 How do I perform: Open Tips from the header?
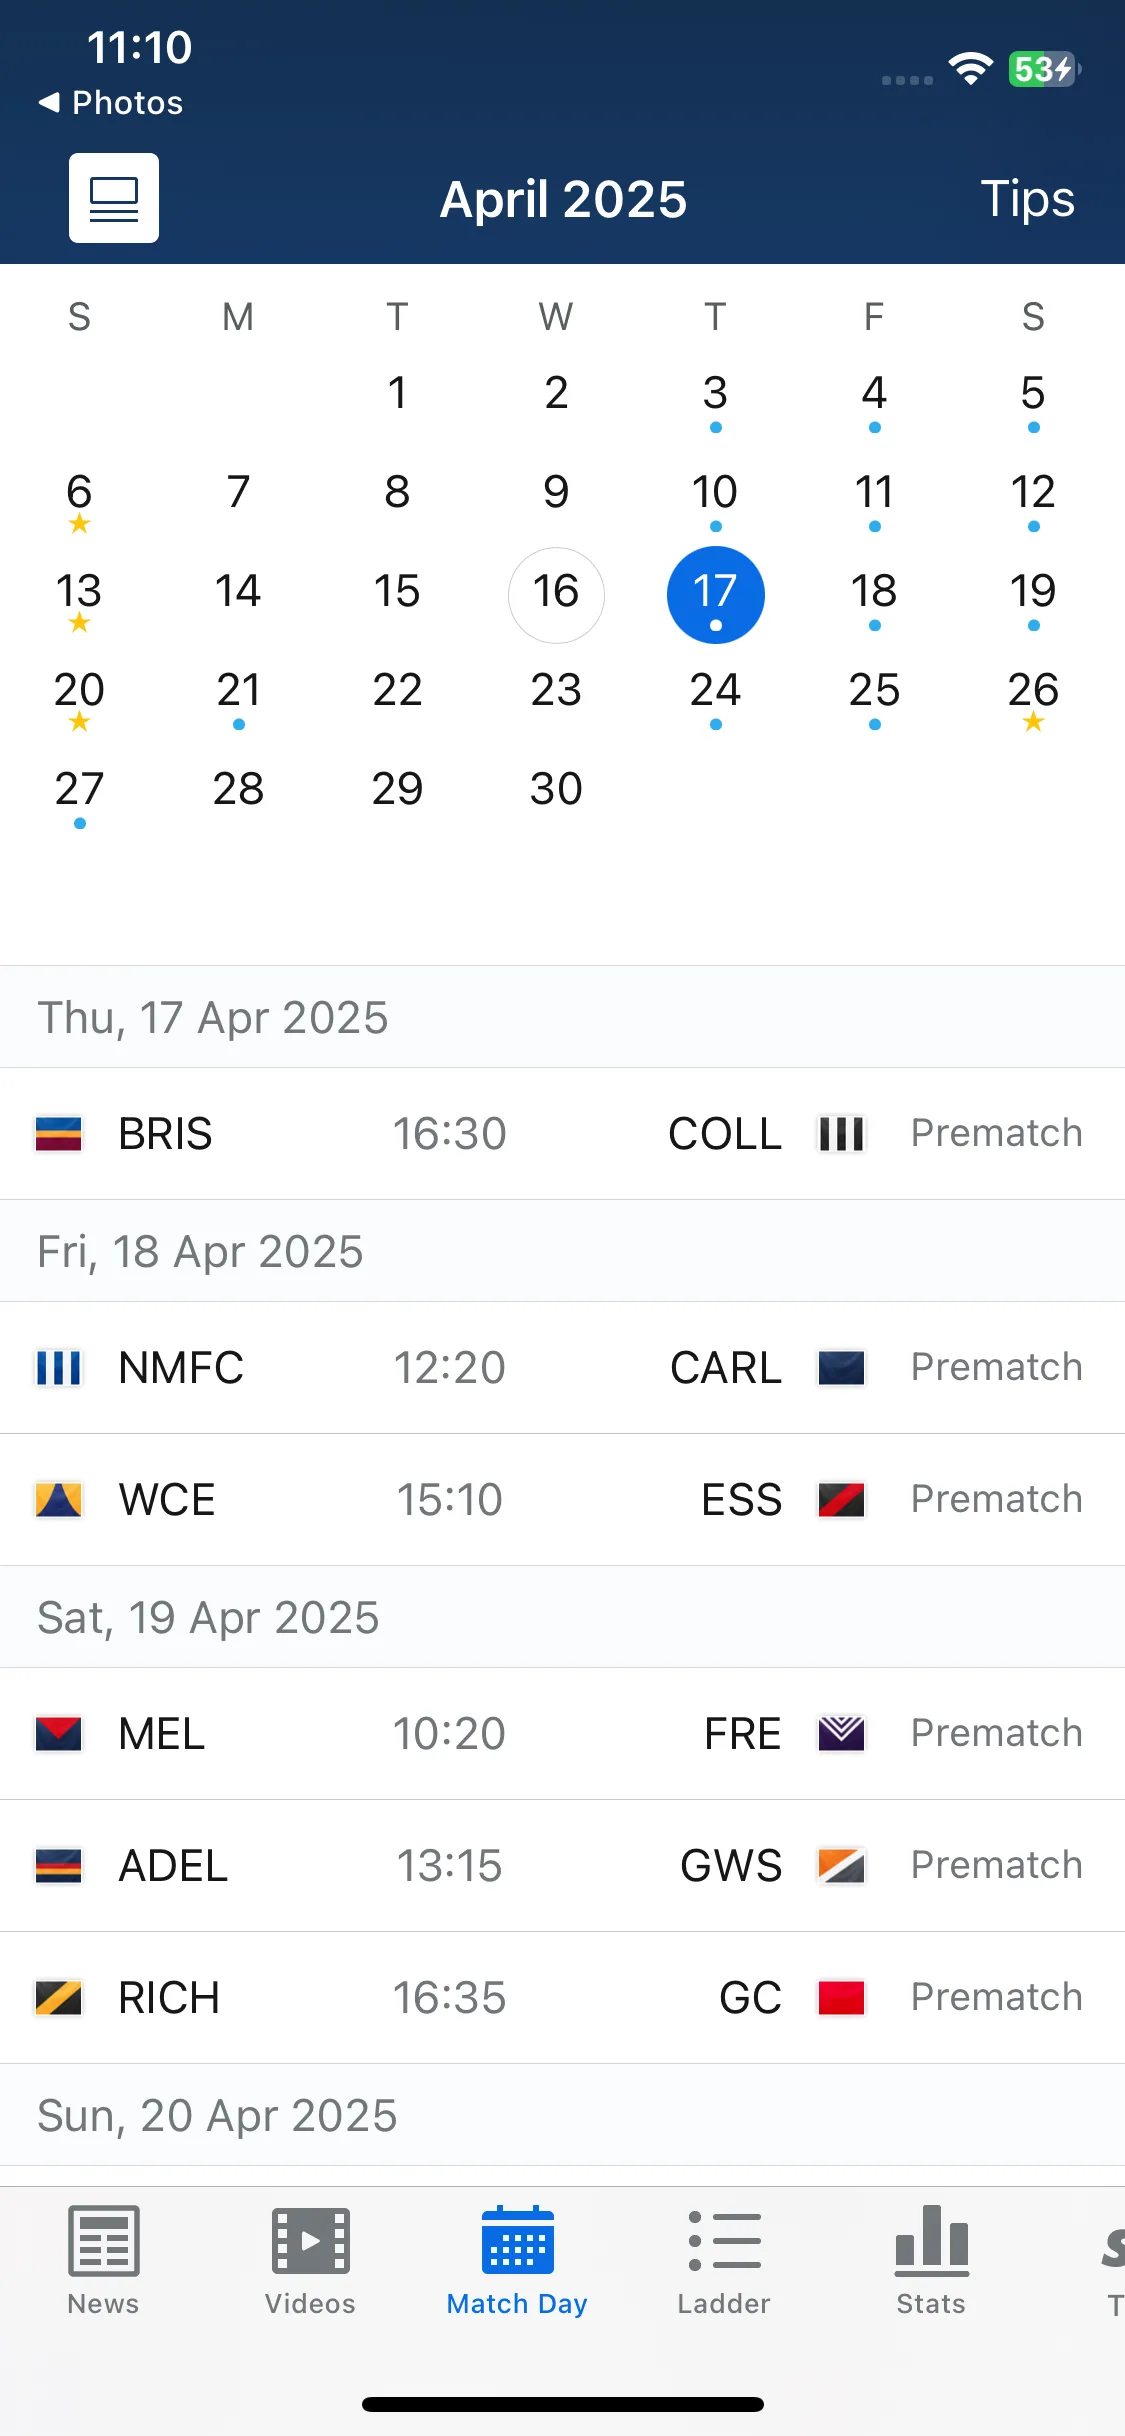1027,198
